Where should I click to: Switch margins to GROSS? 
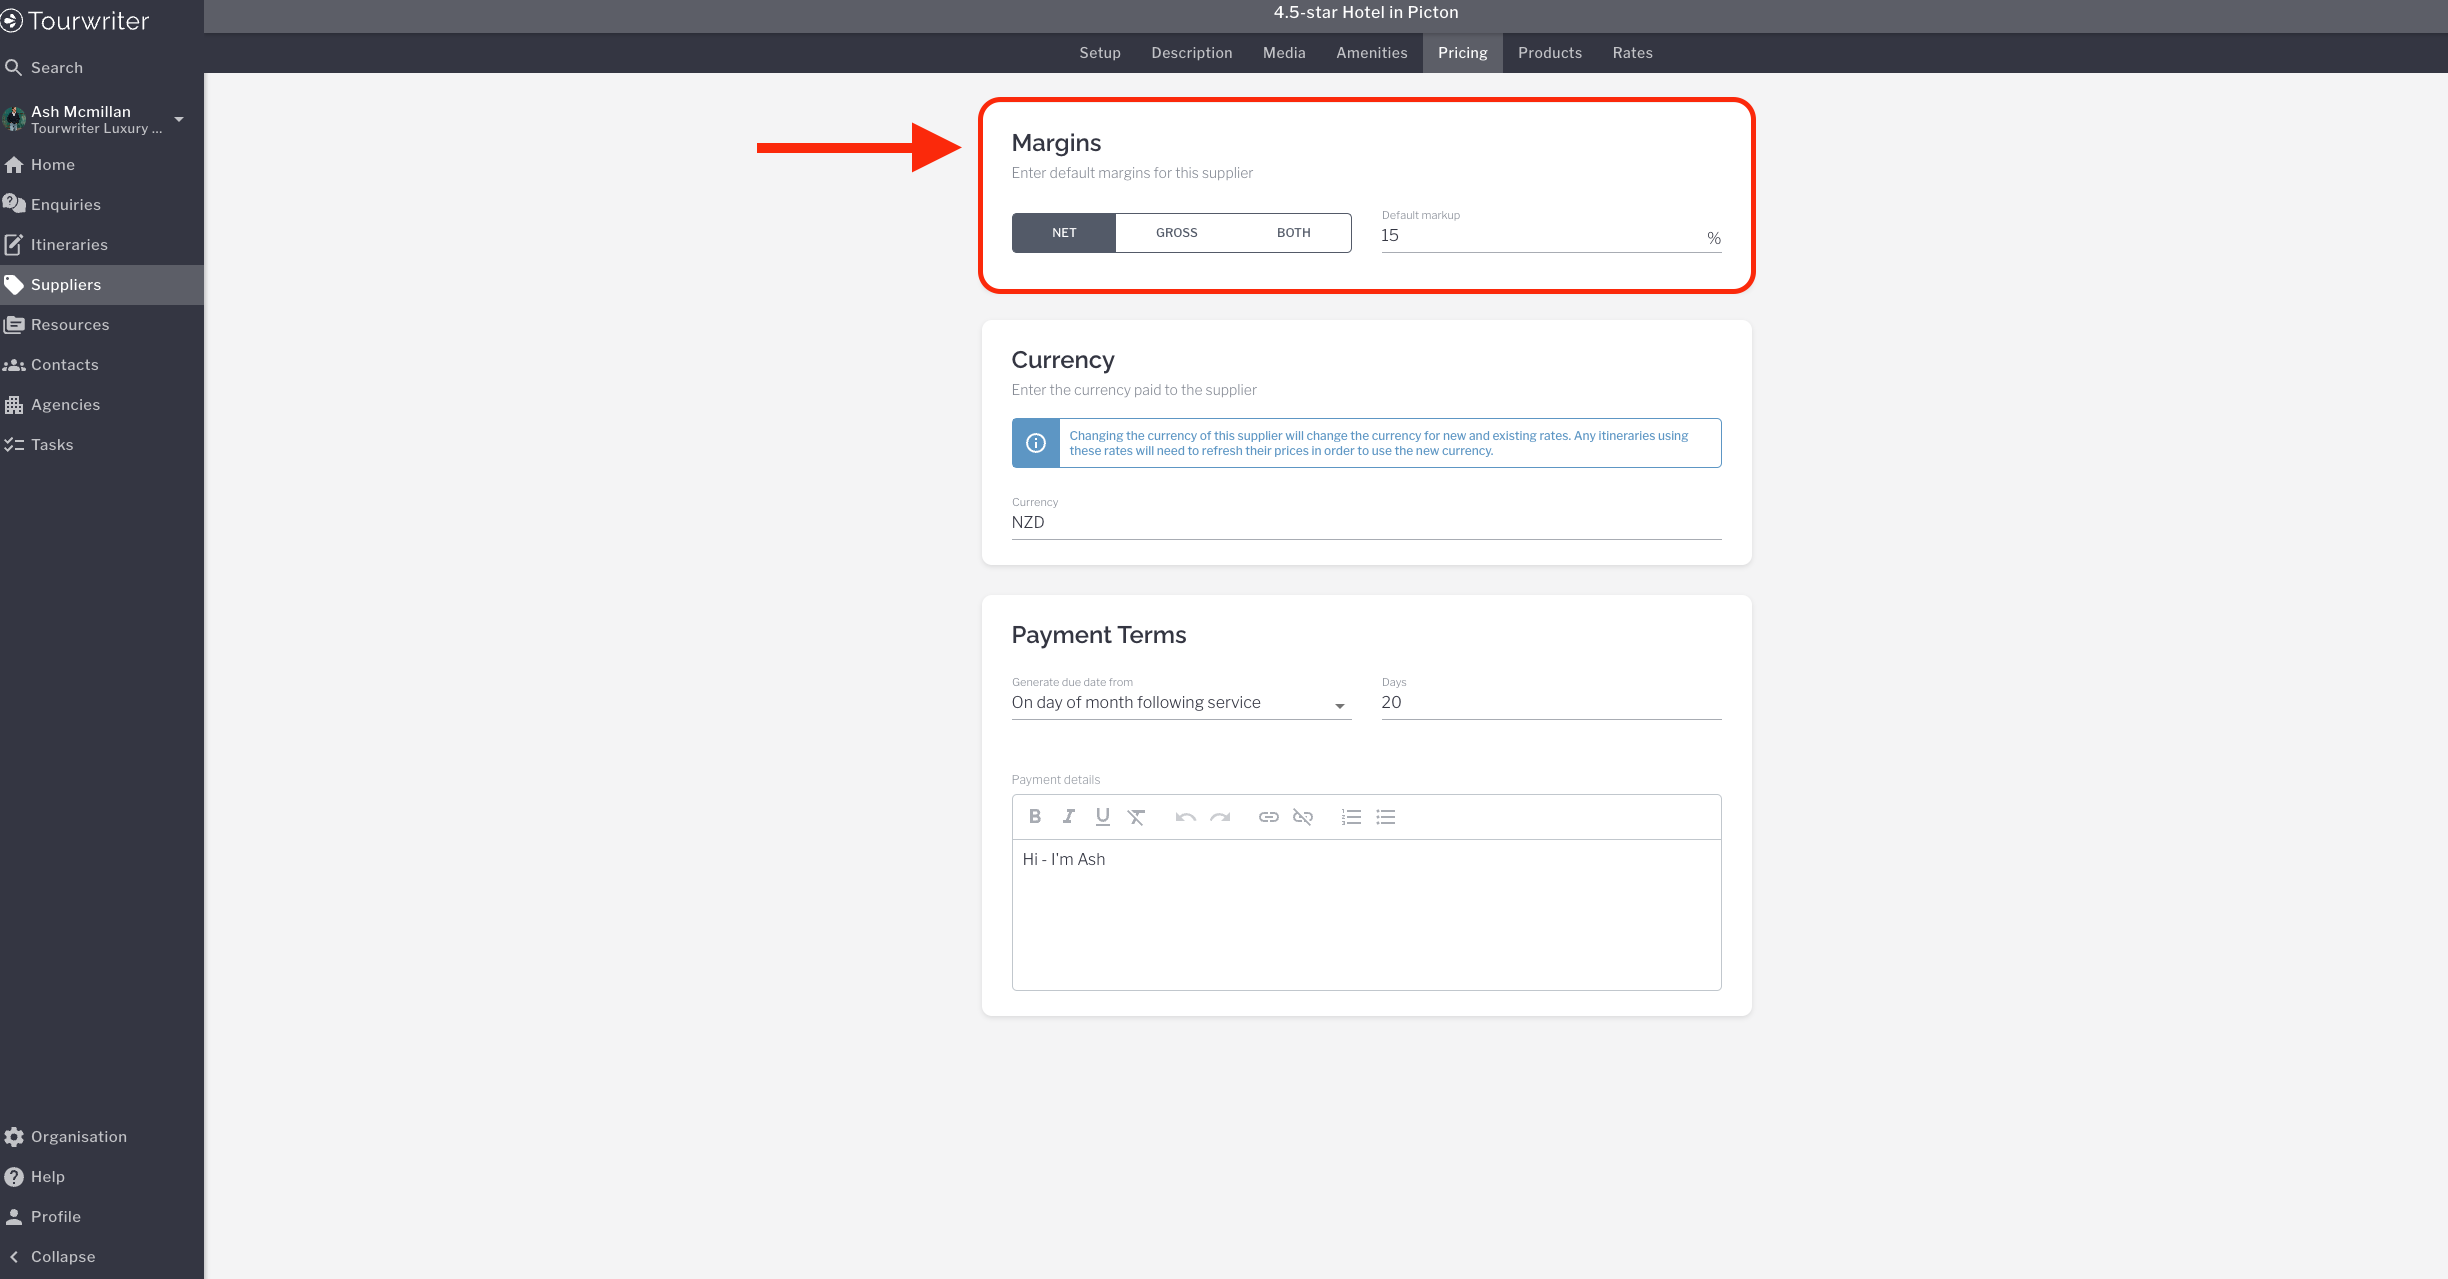pos(1176,233)
